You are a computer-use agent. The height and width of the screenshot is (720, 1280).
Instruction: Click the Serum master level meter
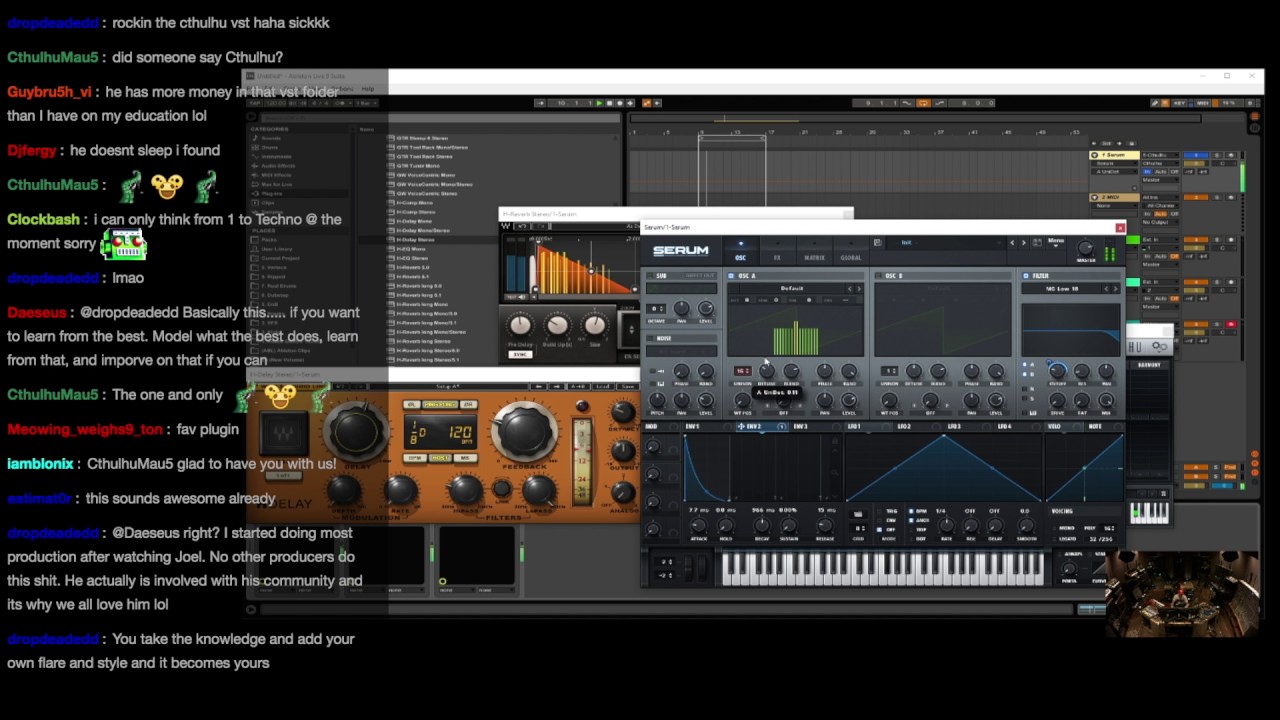tap(1110, 252)
